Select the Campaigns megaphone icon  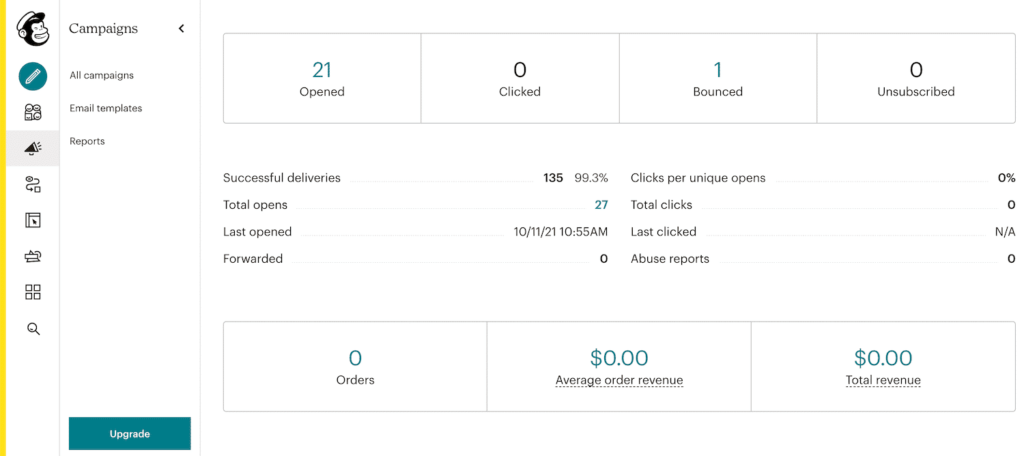pyautogui.click(x=33, y=148)
